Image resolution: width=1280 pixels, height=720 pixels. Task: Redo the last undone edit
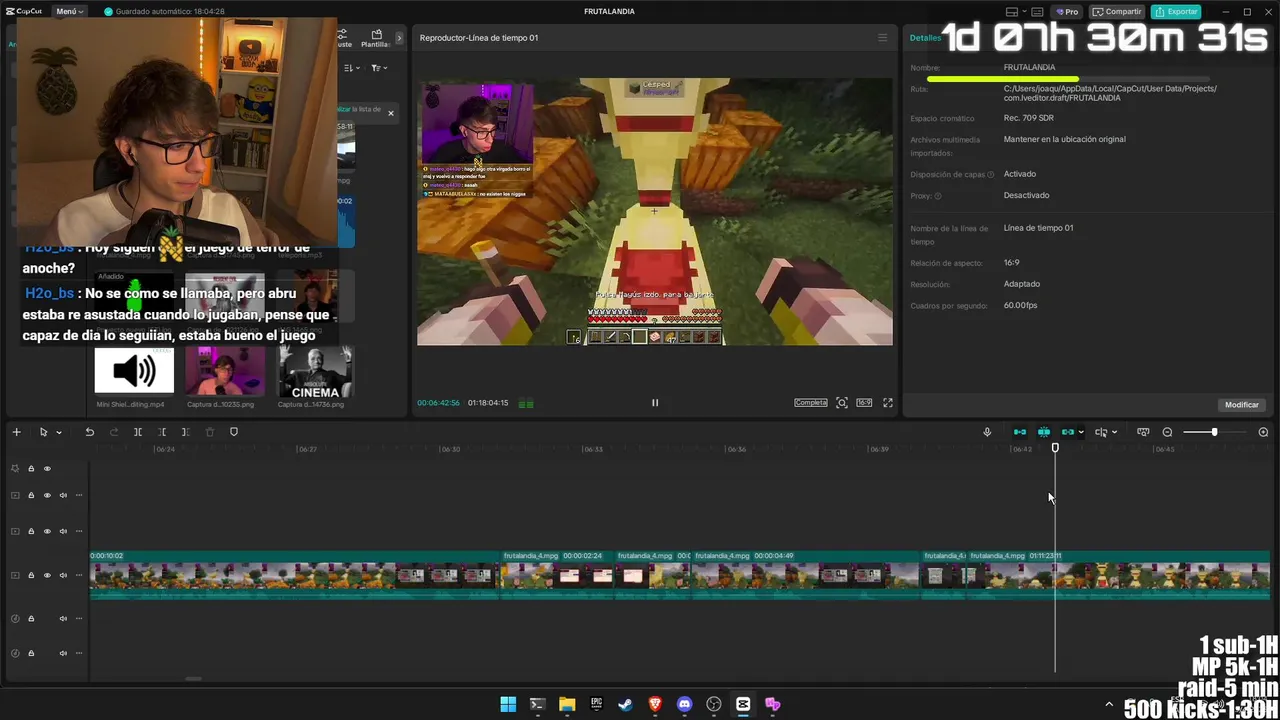click(113, 432)
